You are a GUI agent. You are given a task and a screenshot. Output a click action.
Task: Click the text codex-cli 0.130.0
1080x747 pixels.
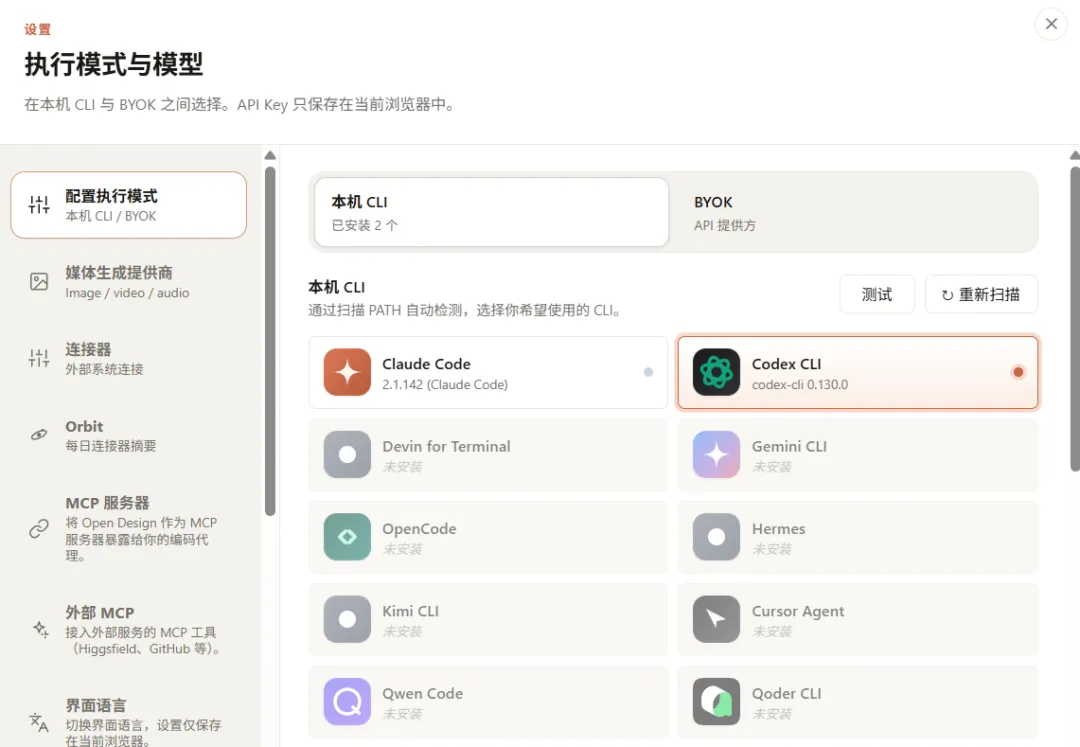(x=800, y=385)
